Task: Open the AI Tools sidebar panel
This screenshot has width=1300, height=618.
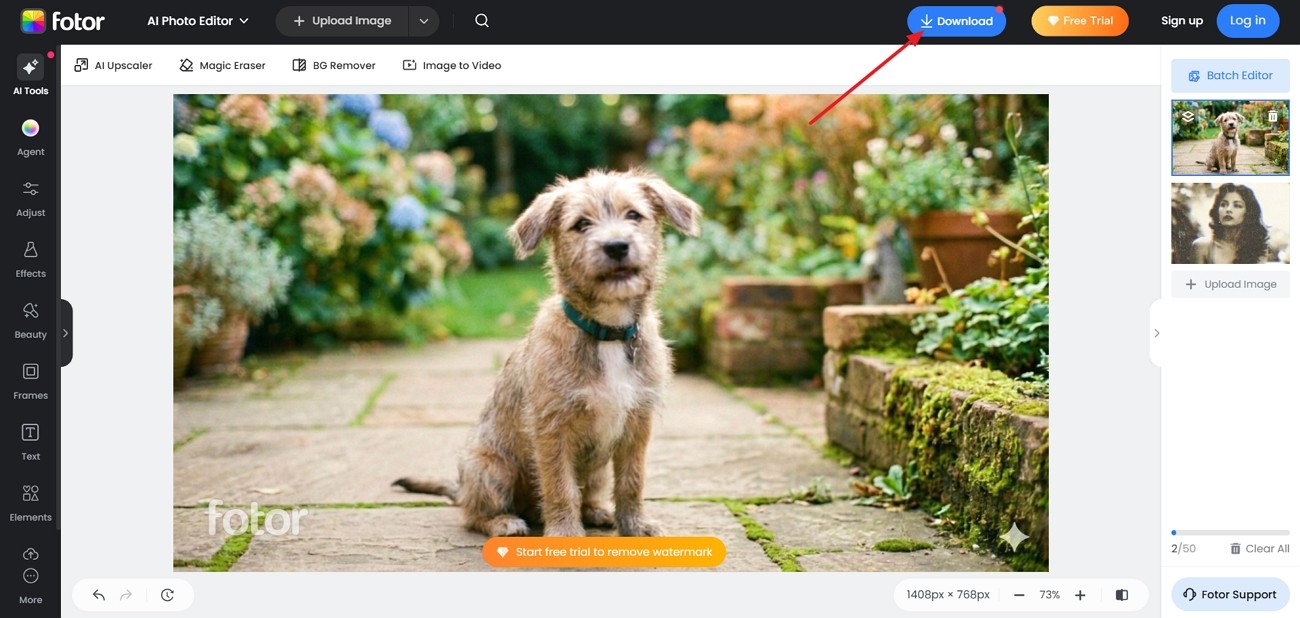Action: click(30, 75)
